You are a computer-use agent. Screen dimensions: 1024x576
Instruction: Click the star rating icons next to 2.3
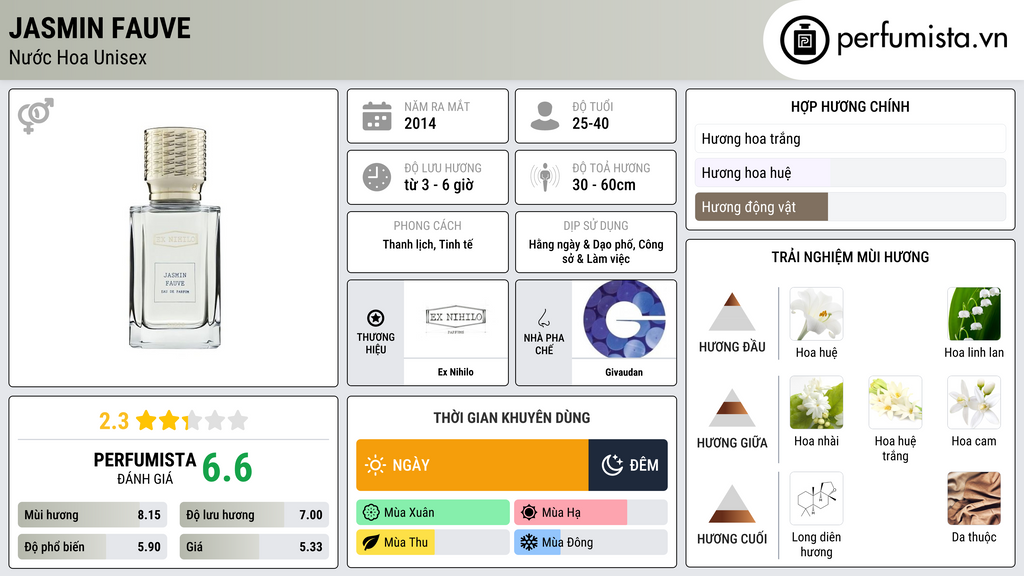point(192,421)
